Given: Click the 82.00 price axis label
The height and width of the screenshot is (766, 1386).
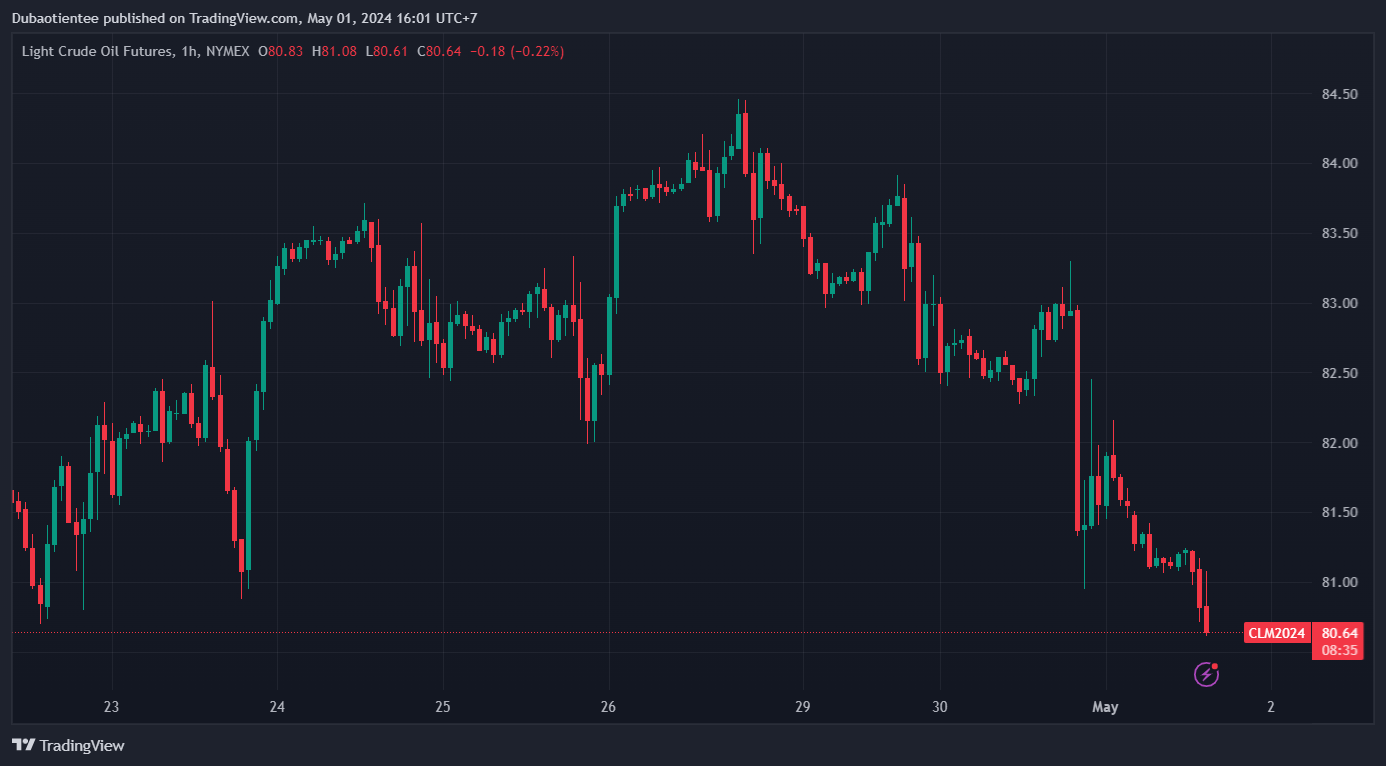Looking at the screenshot, I should (1339, 443).
